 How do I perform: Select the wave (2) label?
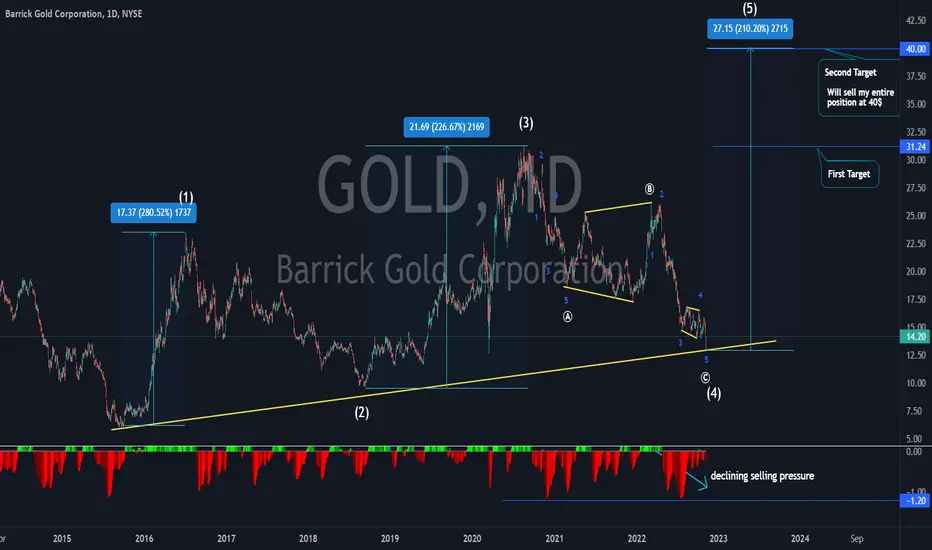click(x=361, y=412)
